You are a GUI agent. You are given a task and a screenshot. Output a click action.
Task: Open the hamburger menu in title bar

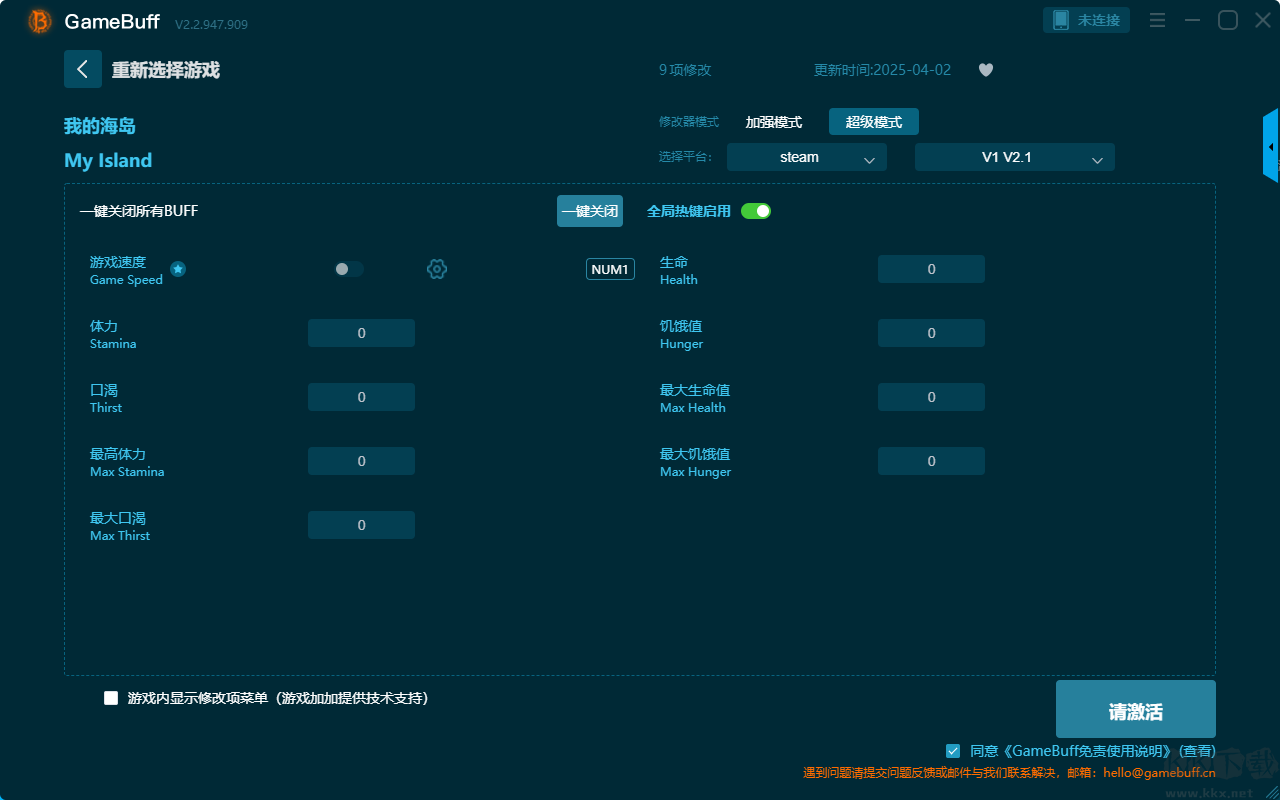pyautogui.click(x=1157, y=20)
